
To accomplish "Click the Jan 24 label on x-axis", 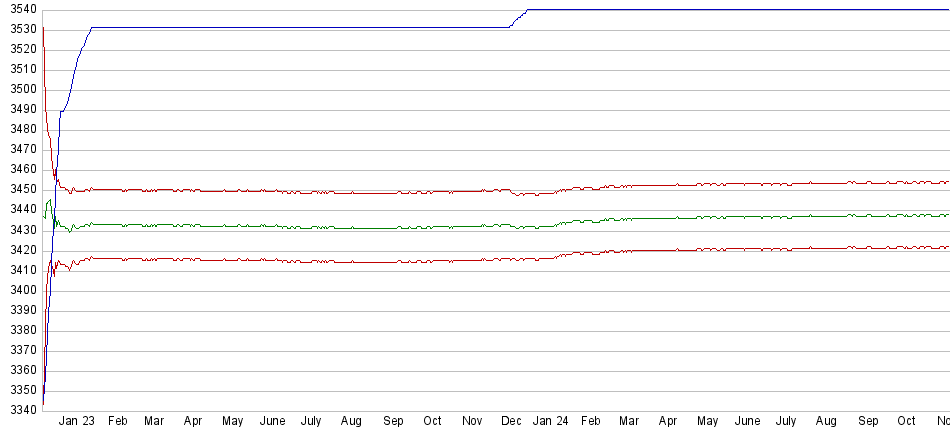I will click(x=549, y=422).
